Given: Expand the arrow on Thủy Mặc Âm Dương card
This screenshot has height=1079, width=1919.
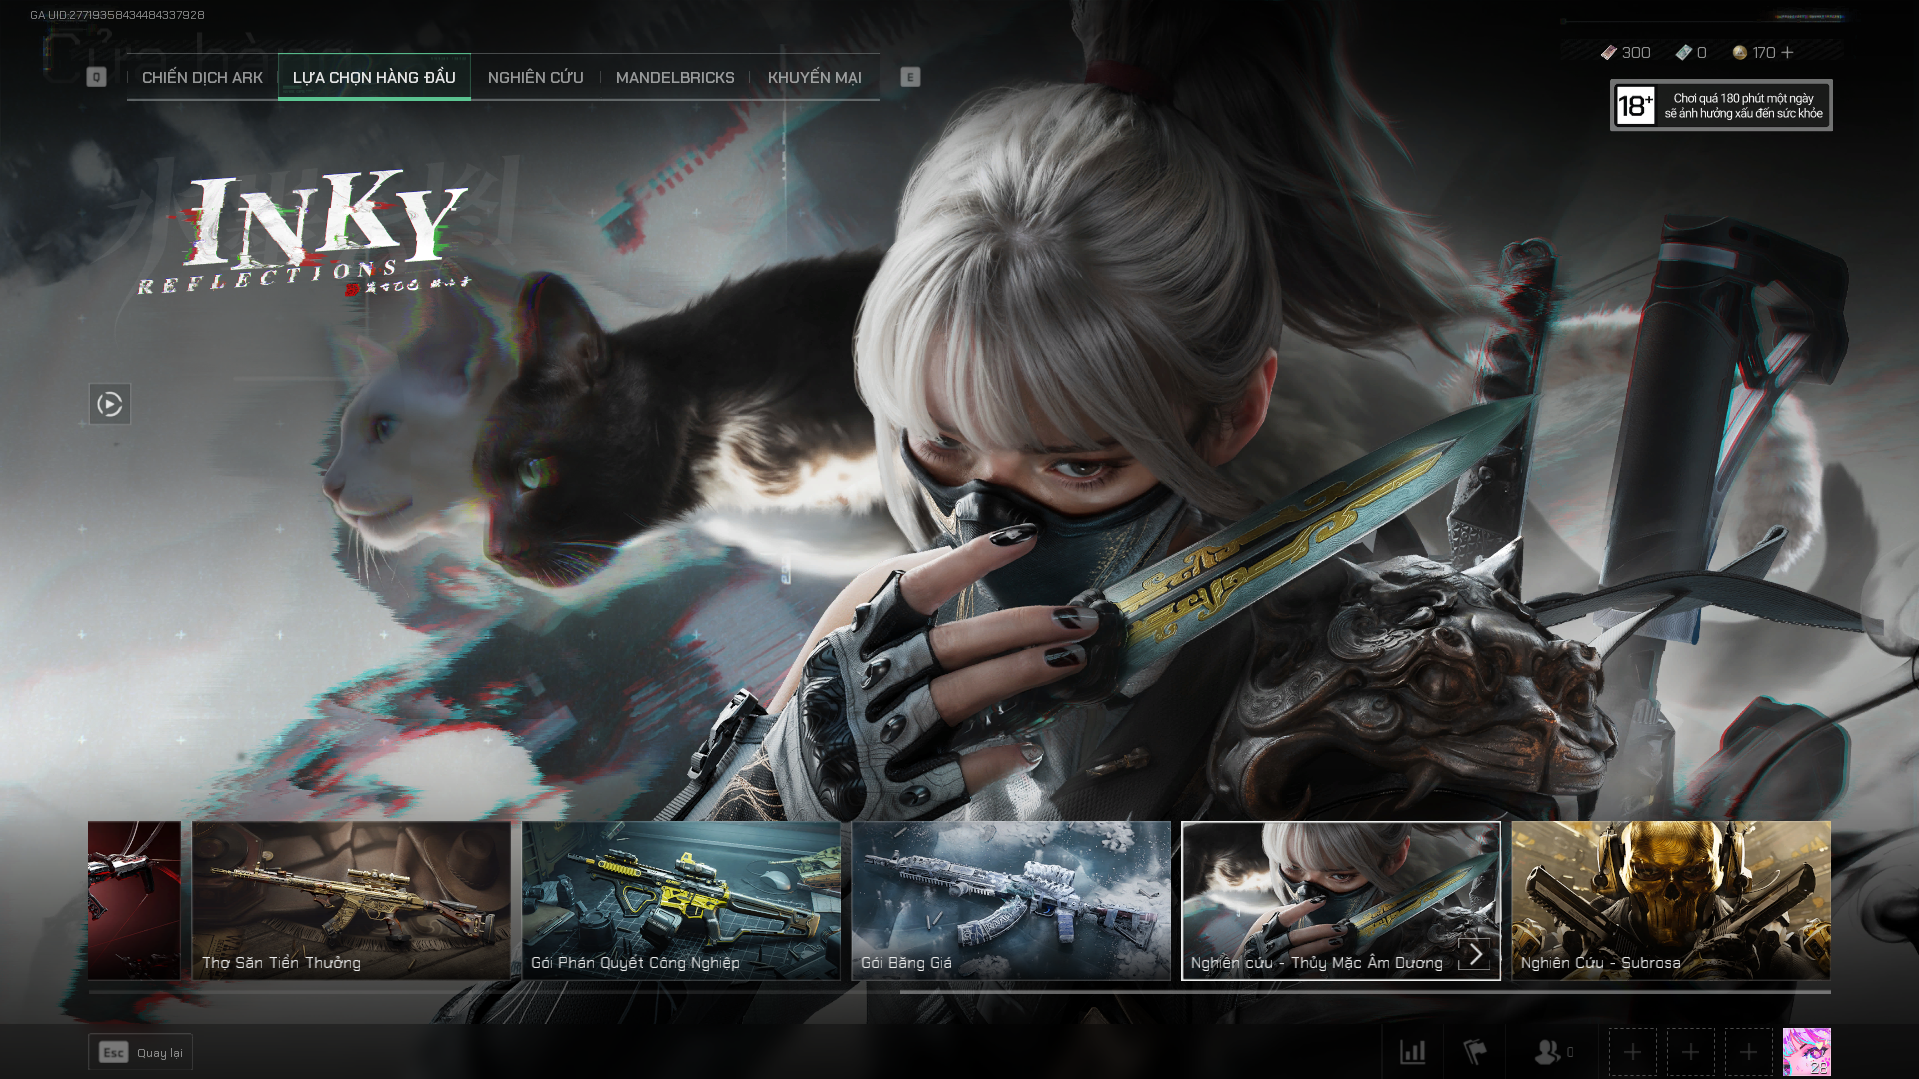Looking at the screenshot, I should pyautogui.click(x=1474, y=954).
